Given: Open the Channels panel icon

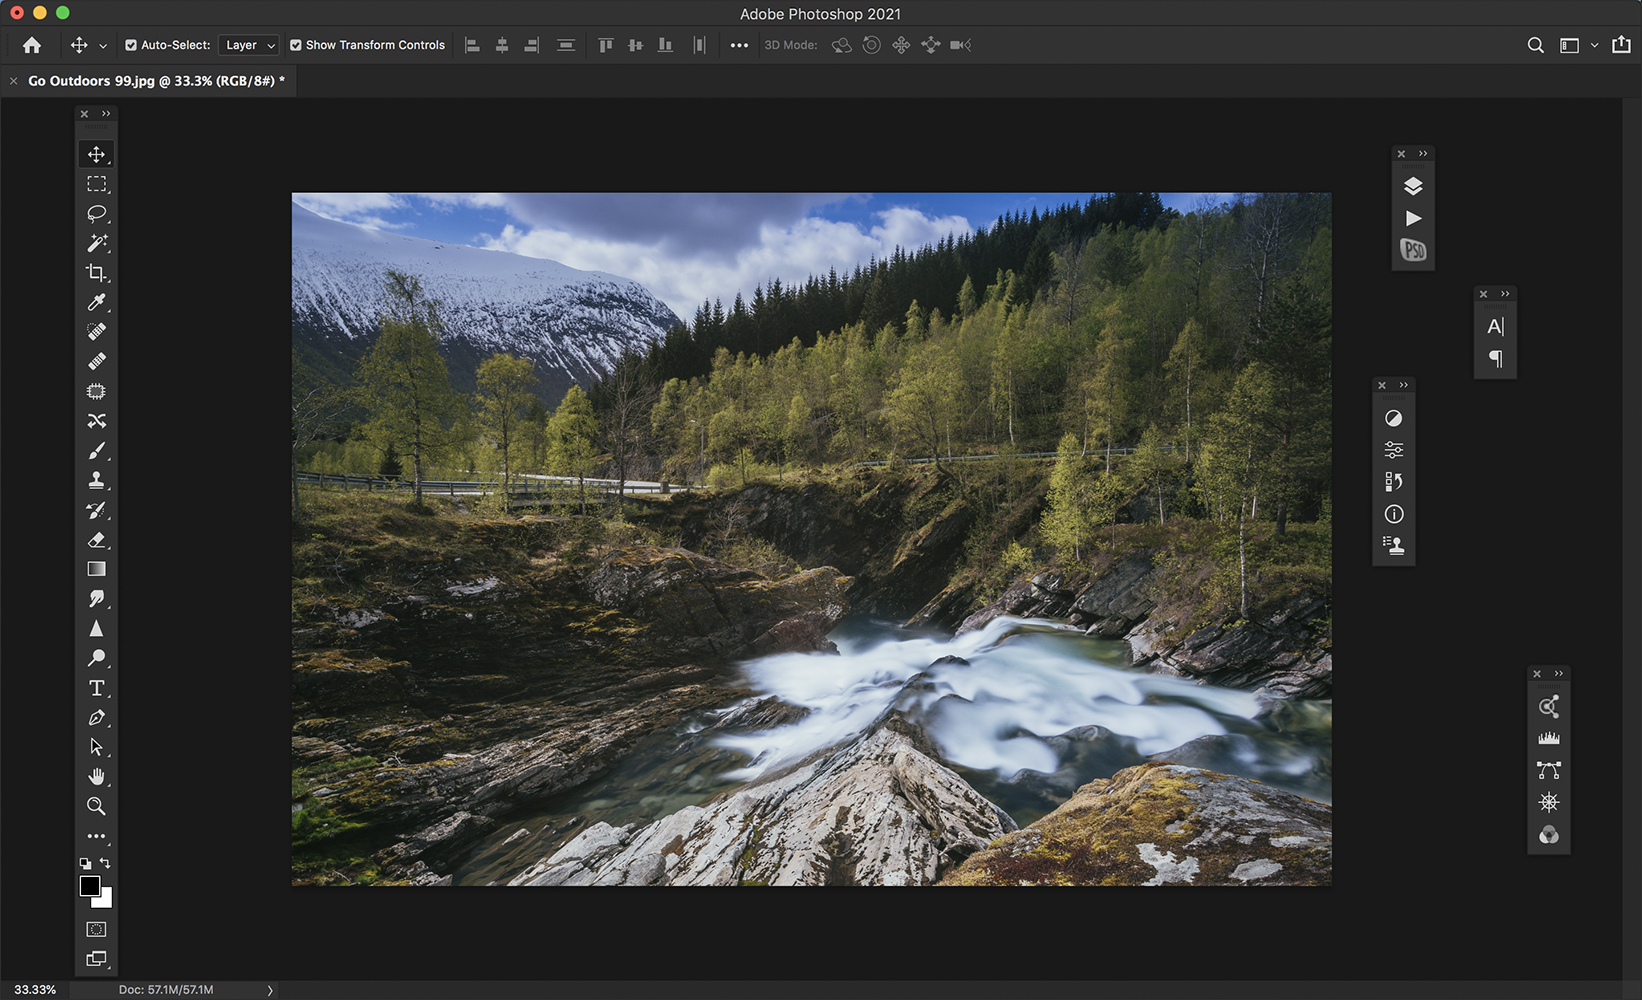Looking at the screenshot, I should point(1549,835).
